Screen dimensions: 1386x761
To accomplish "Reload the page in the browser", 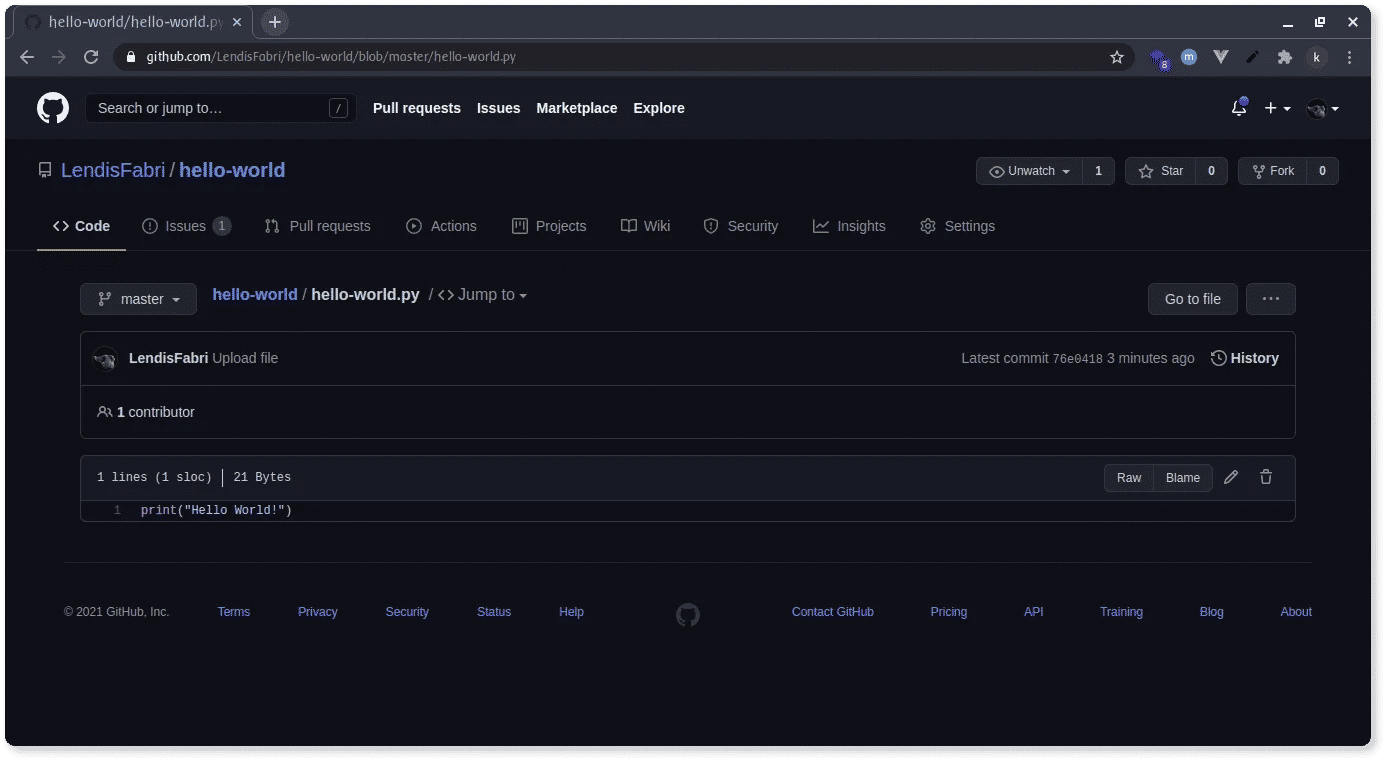I will (x=91, y=57).
